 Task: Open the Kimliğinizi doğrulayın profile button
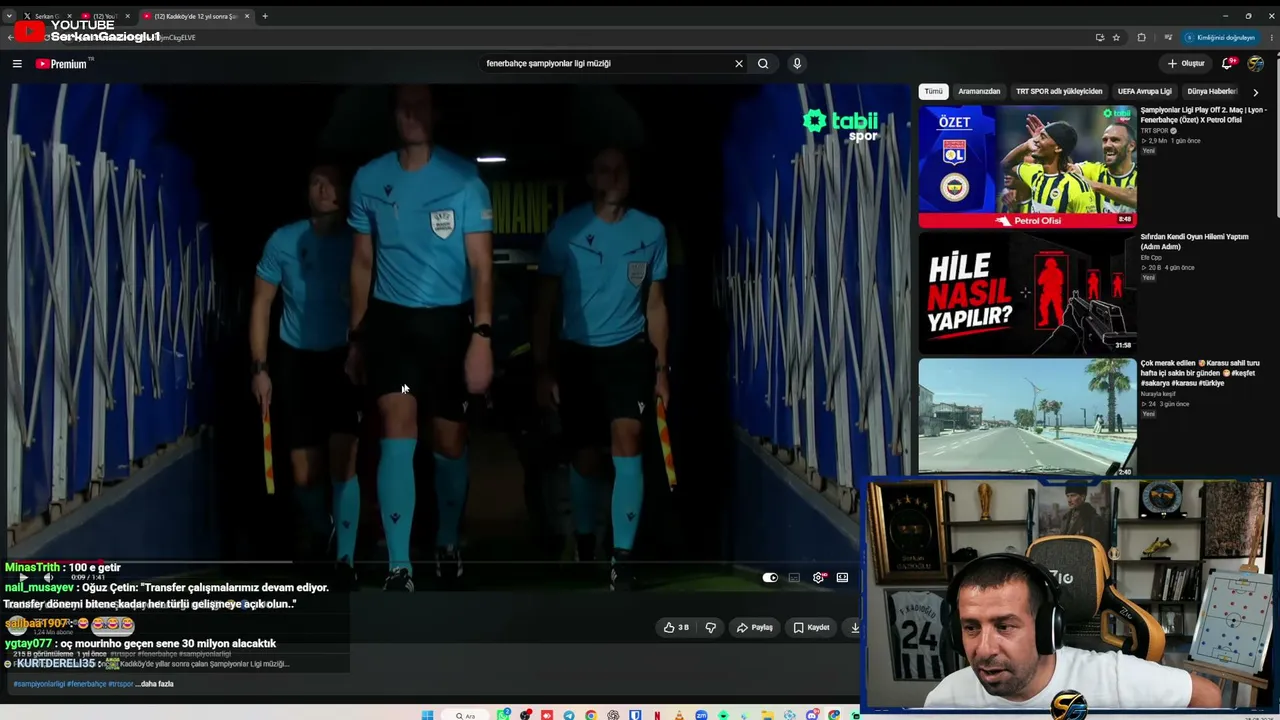(1220, 38)
